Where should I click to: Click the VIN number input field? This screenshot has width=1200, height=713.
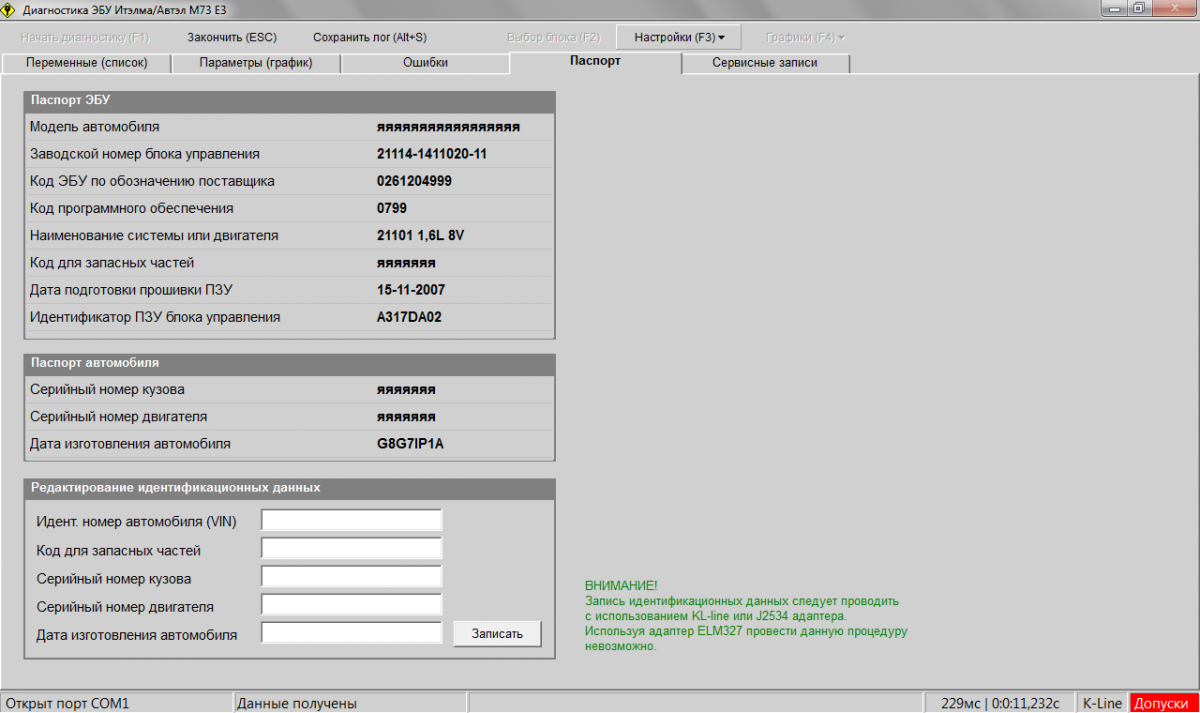click(351, 521)
